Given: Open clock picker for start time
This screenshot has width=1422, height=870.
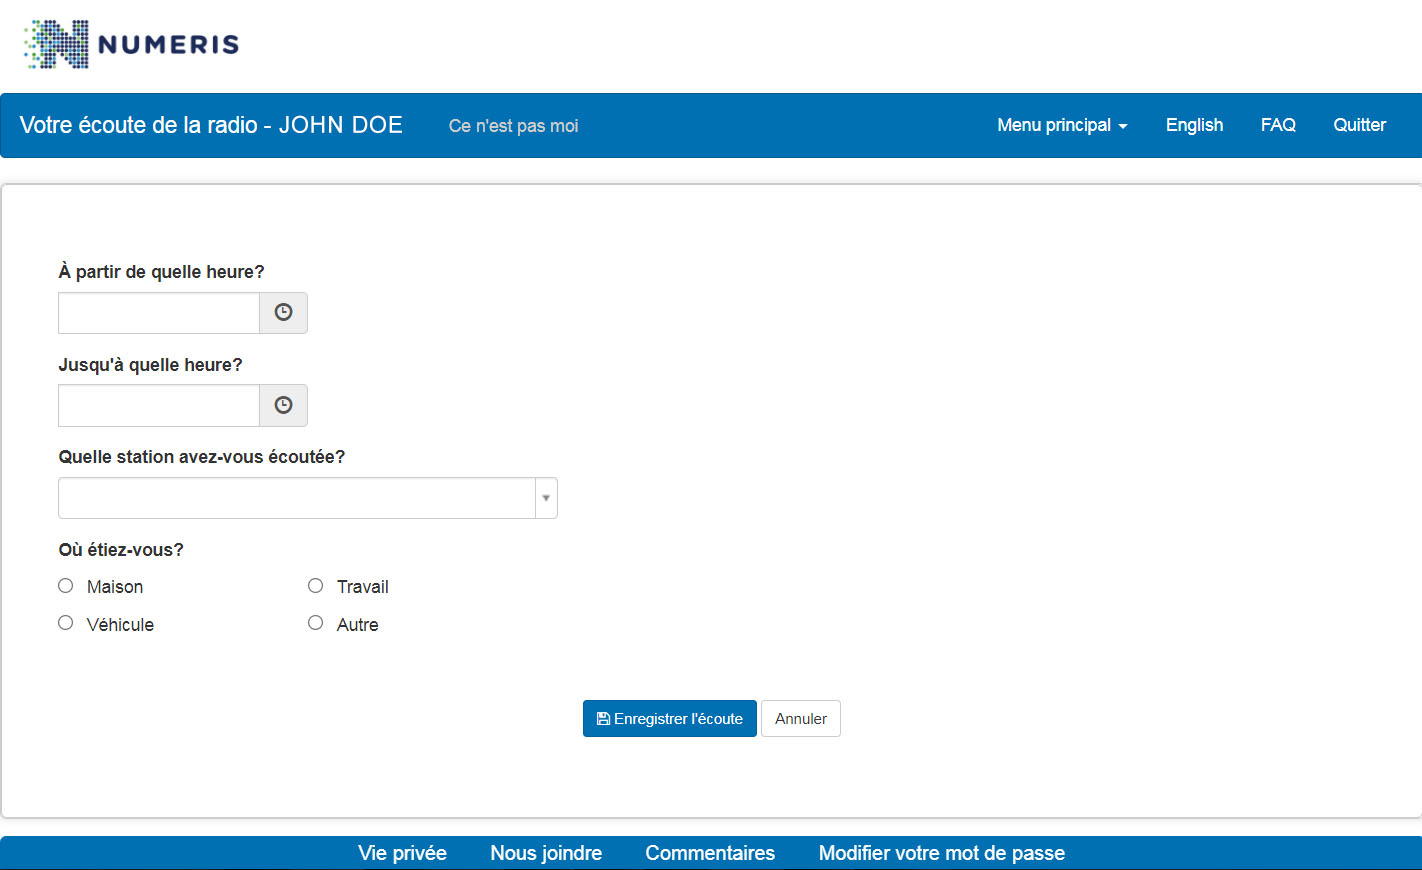Looking at the screenshot, I should pos(284,313).
